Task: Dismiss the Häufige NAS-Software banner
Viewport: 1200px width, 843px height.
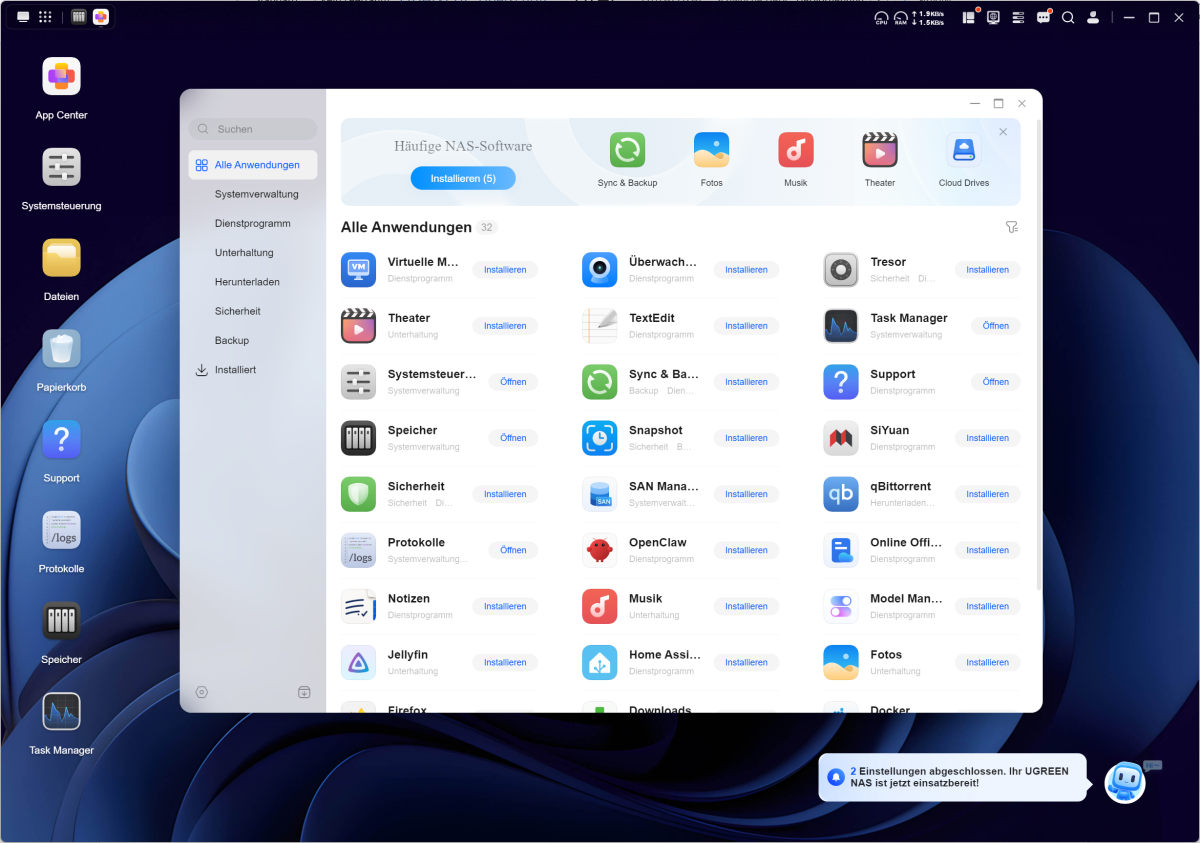Action: click(x=1003, y=132)
